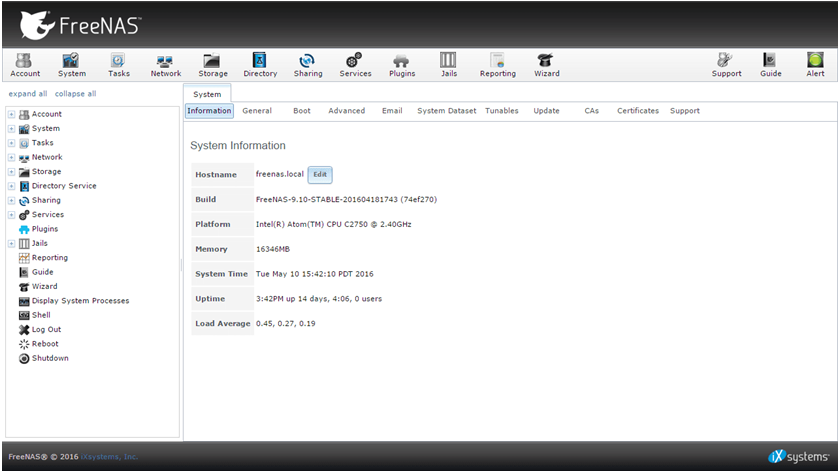
Task: Switch to the Boot tab
Action: (301, 111)
